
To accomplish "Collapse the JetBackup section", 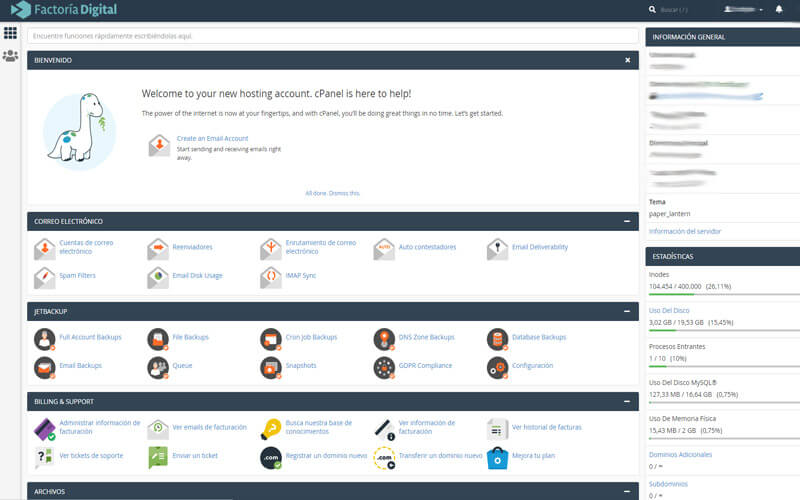I will coord(627,311).
